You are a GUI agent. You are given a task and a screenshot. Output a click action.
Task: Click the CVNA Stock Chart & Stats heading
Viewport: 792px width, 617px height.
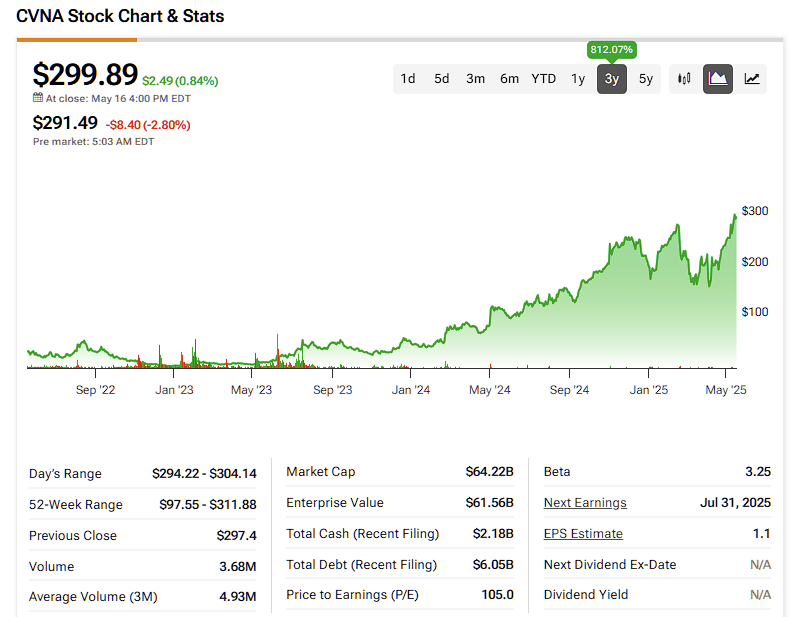coord(120,16)
